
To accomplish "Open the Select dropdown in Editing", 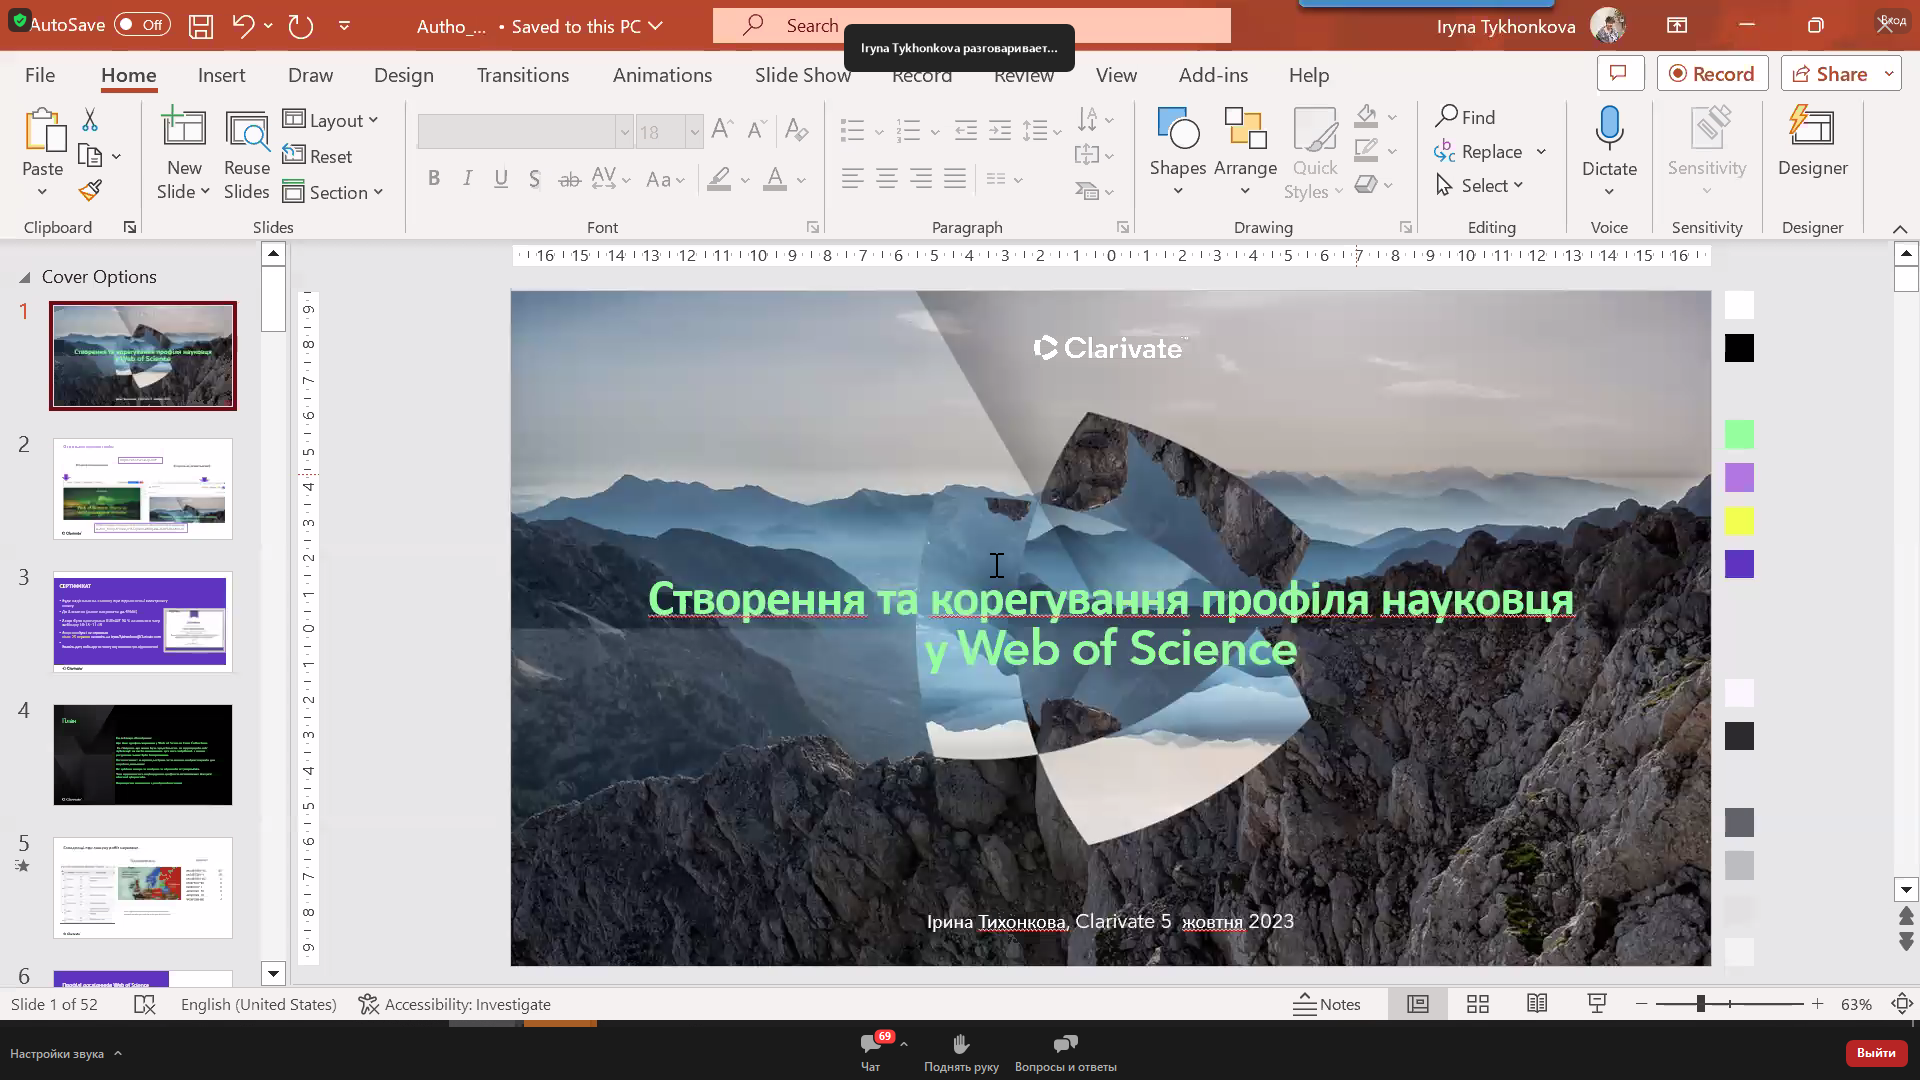I will pyautogui.click(x=1480, y=186).
